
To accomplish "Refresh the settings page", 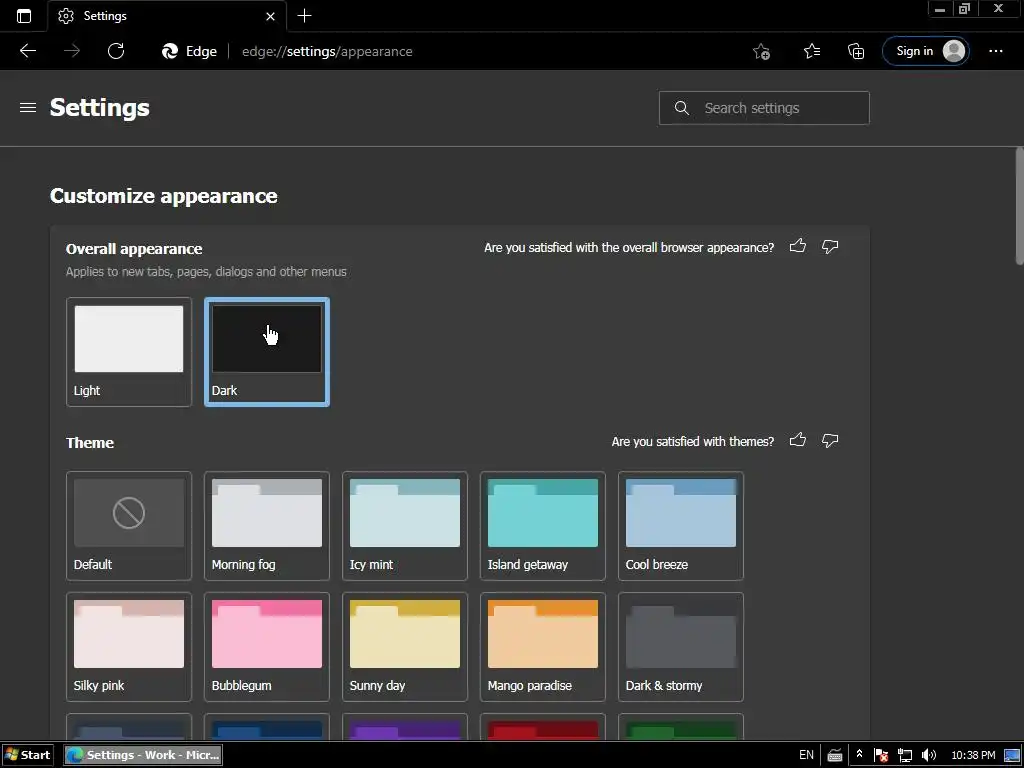I will pyautogui.click(x=116, y=51).
